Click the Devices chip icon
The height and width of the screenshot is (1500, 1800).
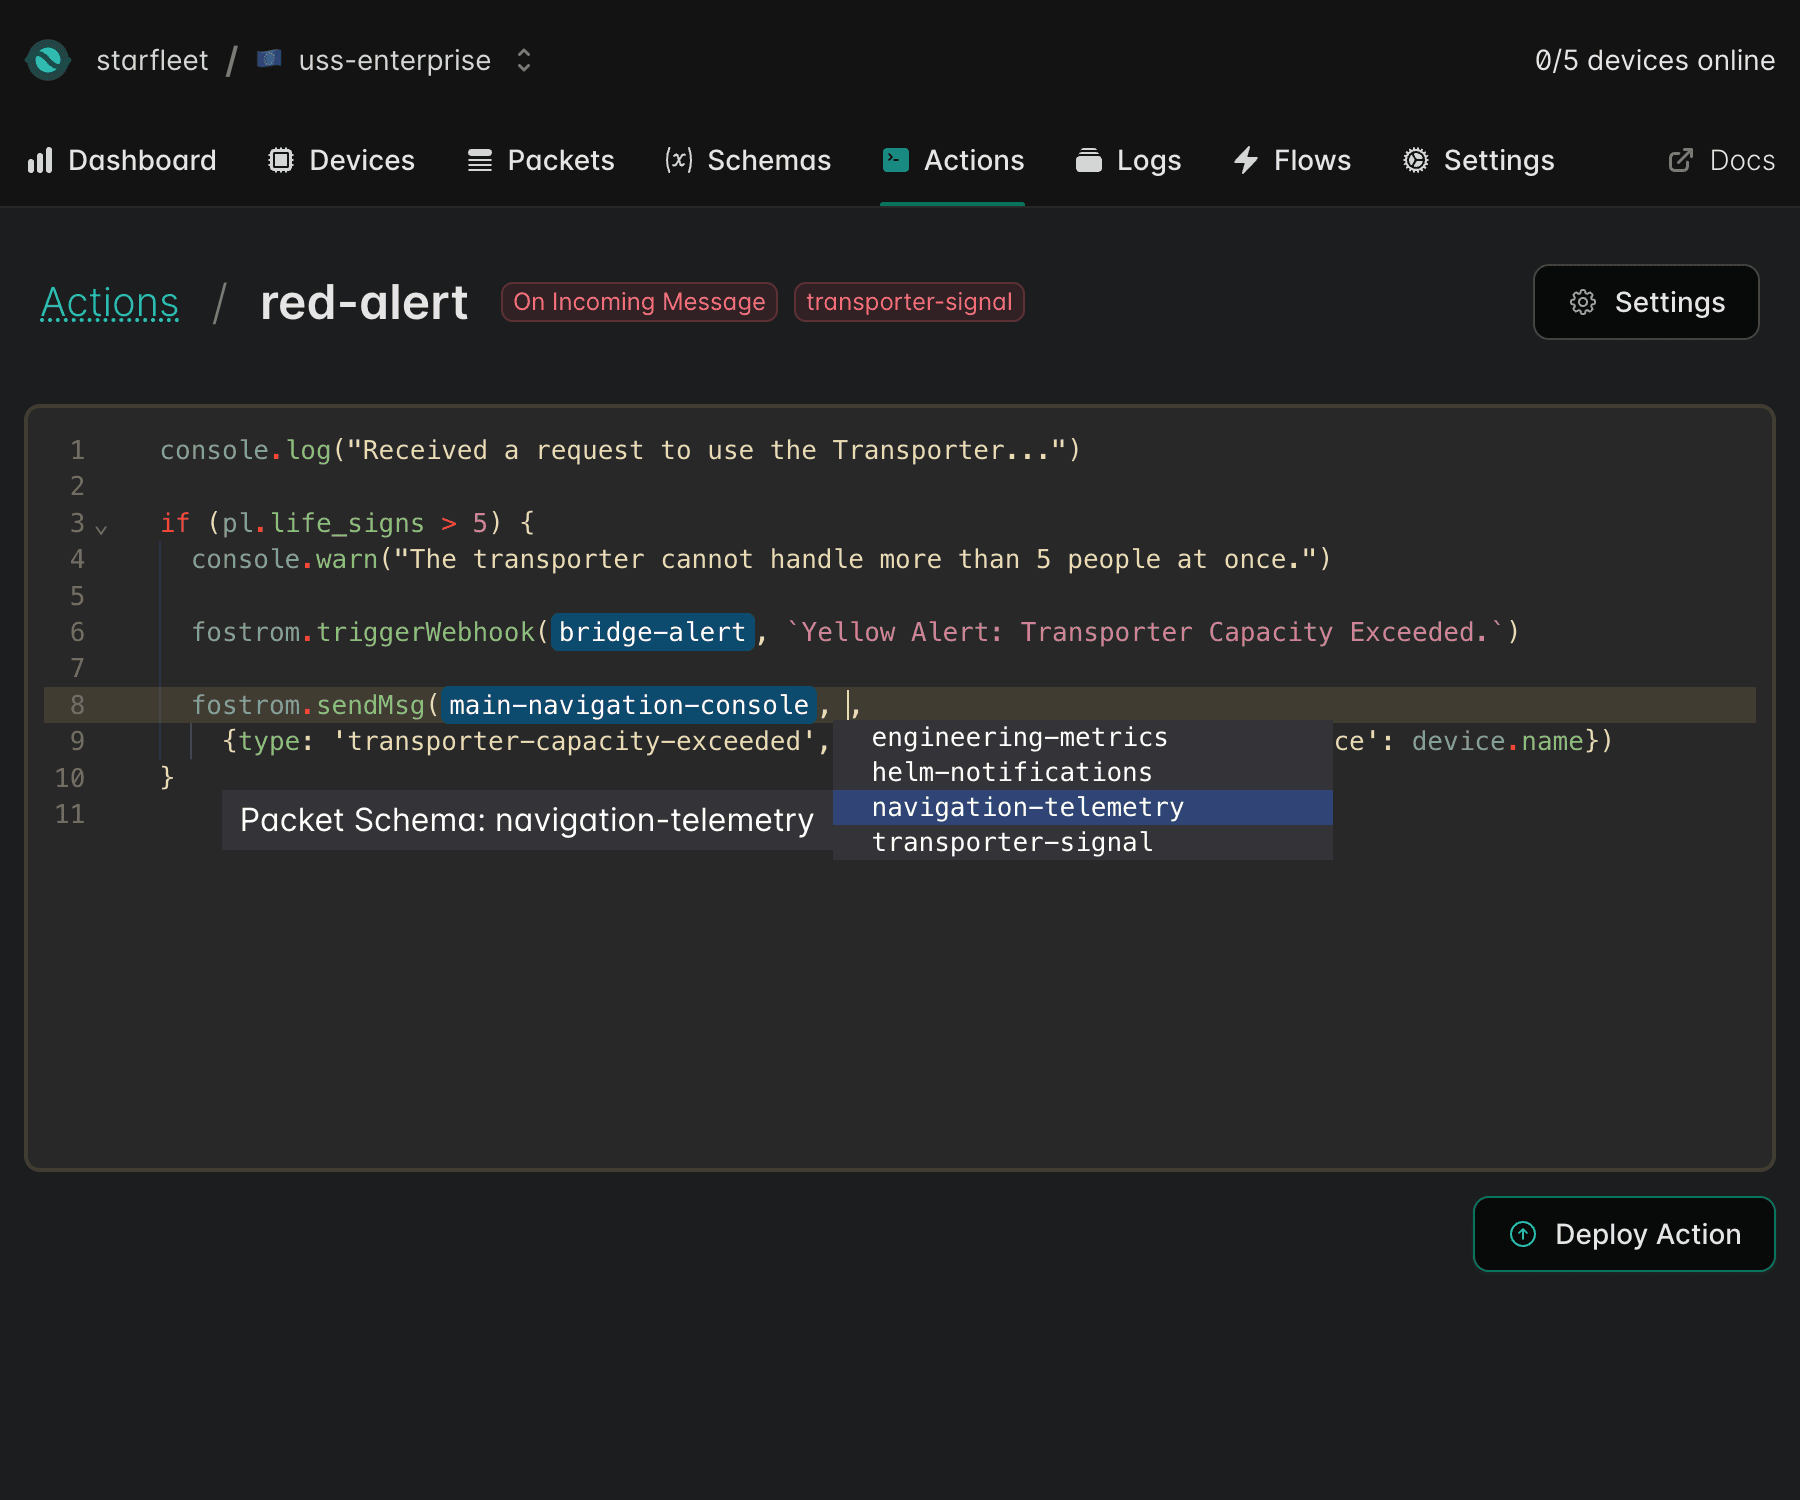(281, 160)
